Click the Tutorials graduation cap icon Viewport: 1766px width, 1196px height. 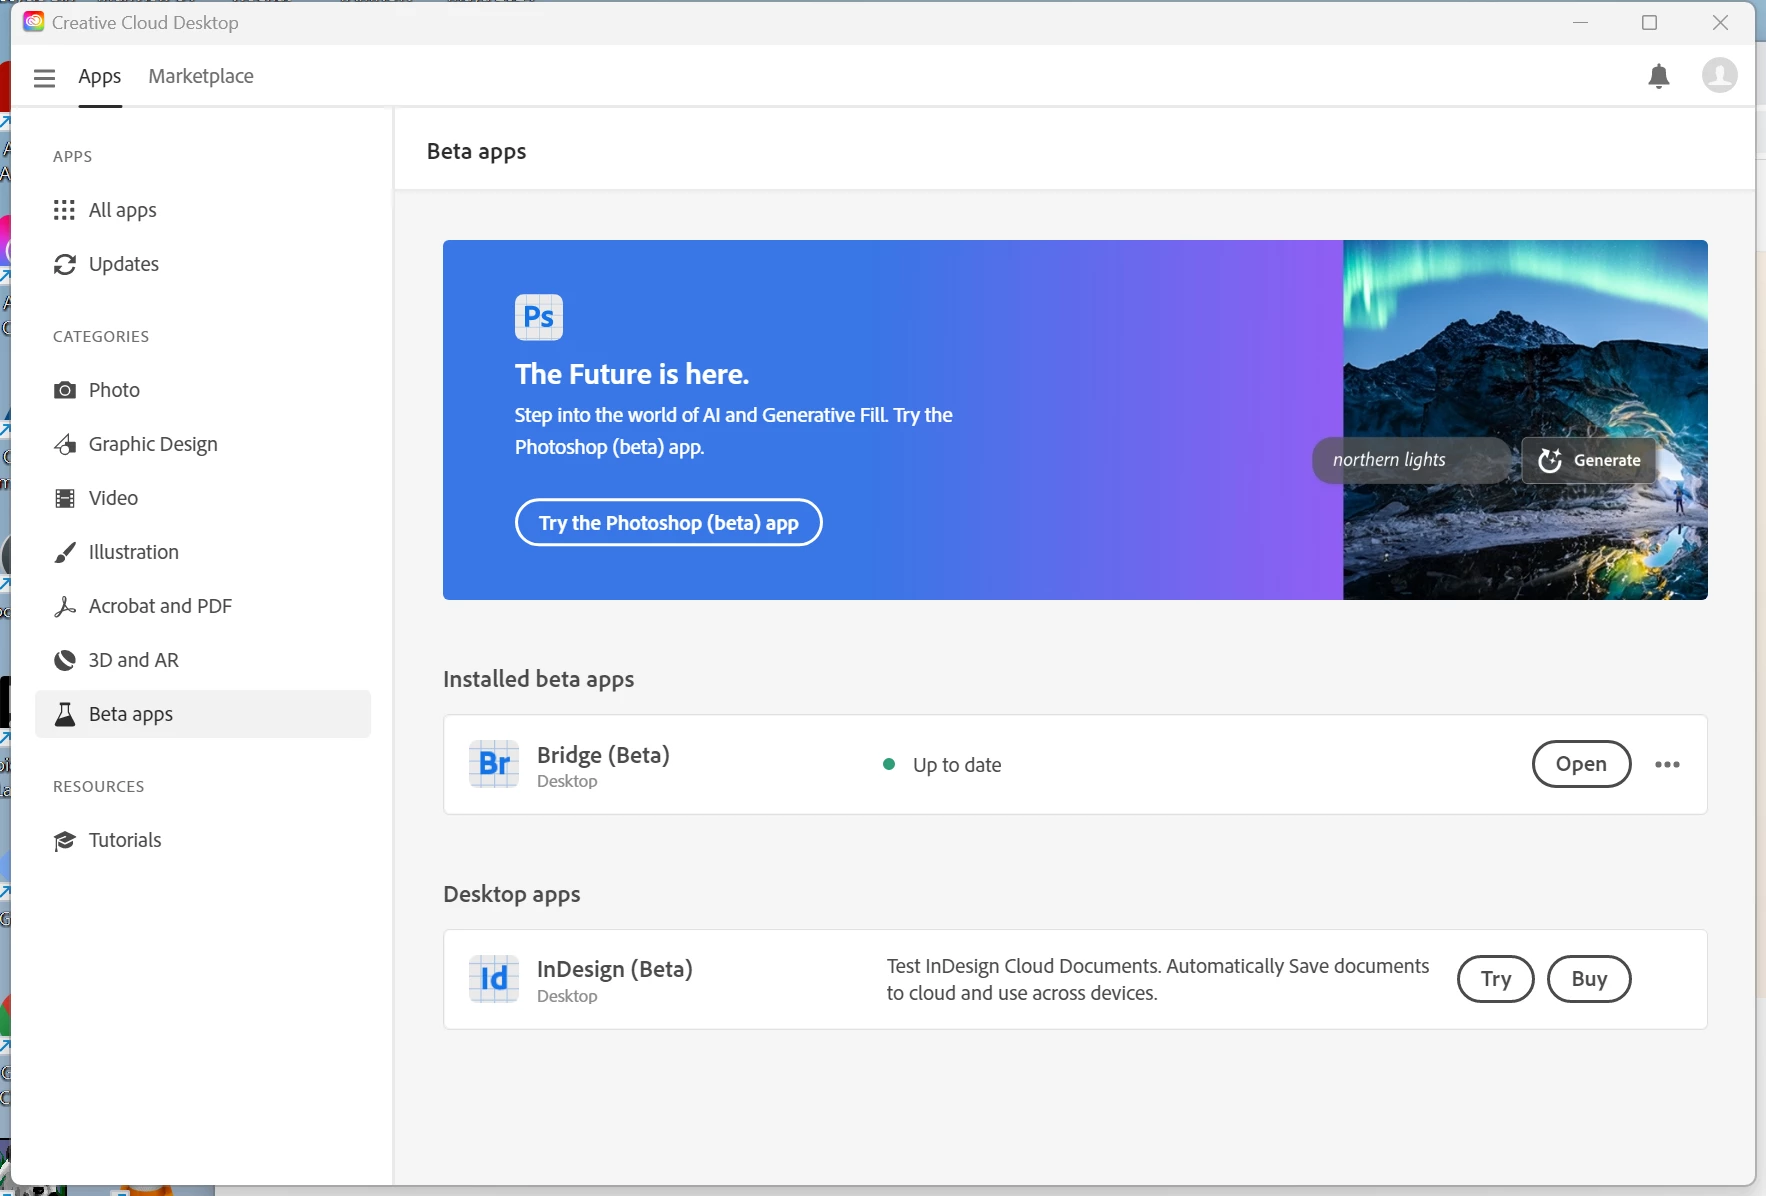click(65, 840)
